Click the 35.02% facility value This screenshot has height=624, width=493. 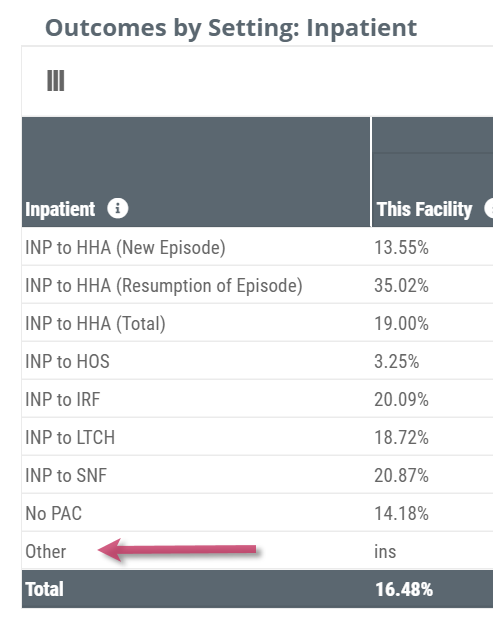pos(401,286)
